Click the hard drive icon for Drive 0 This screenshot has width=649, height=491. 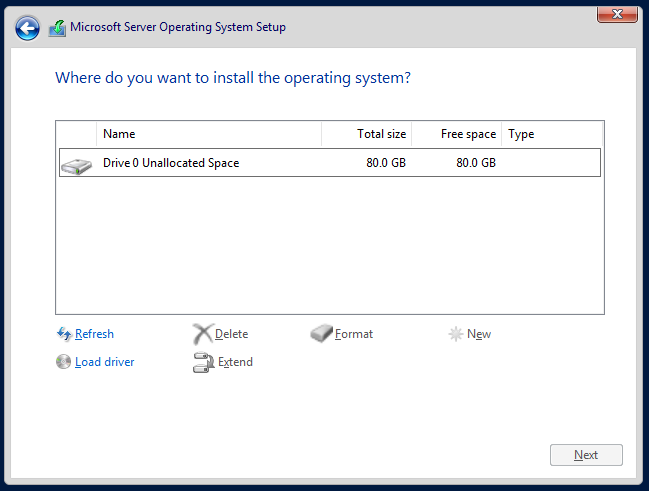click(x=77, y=166)
